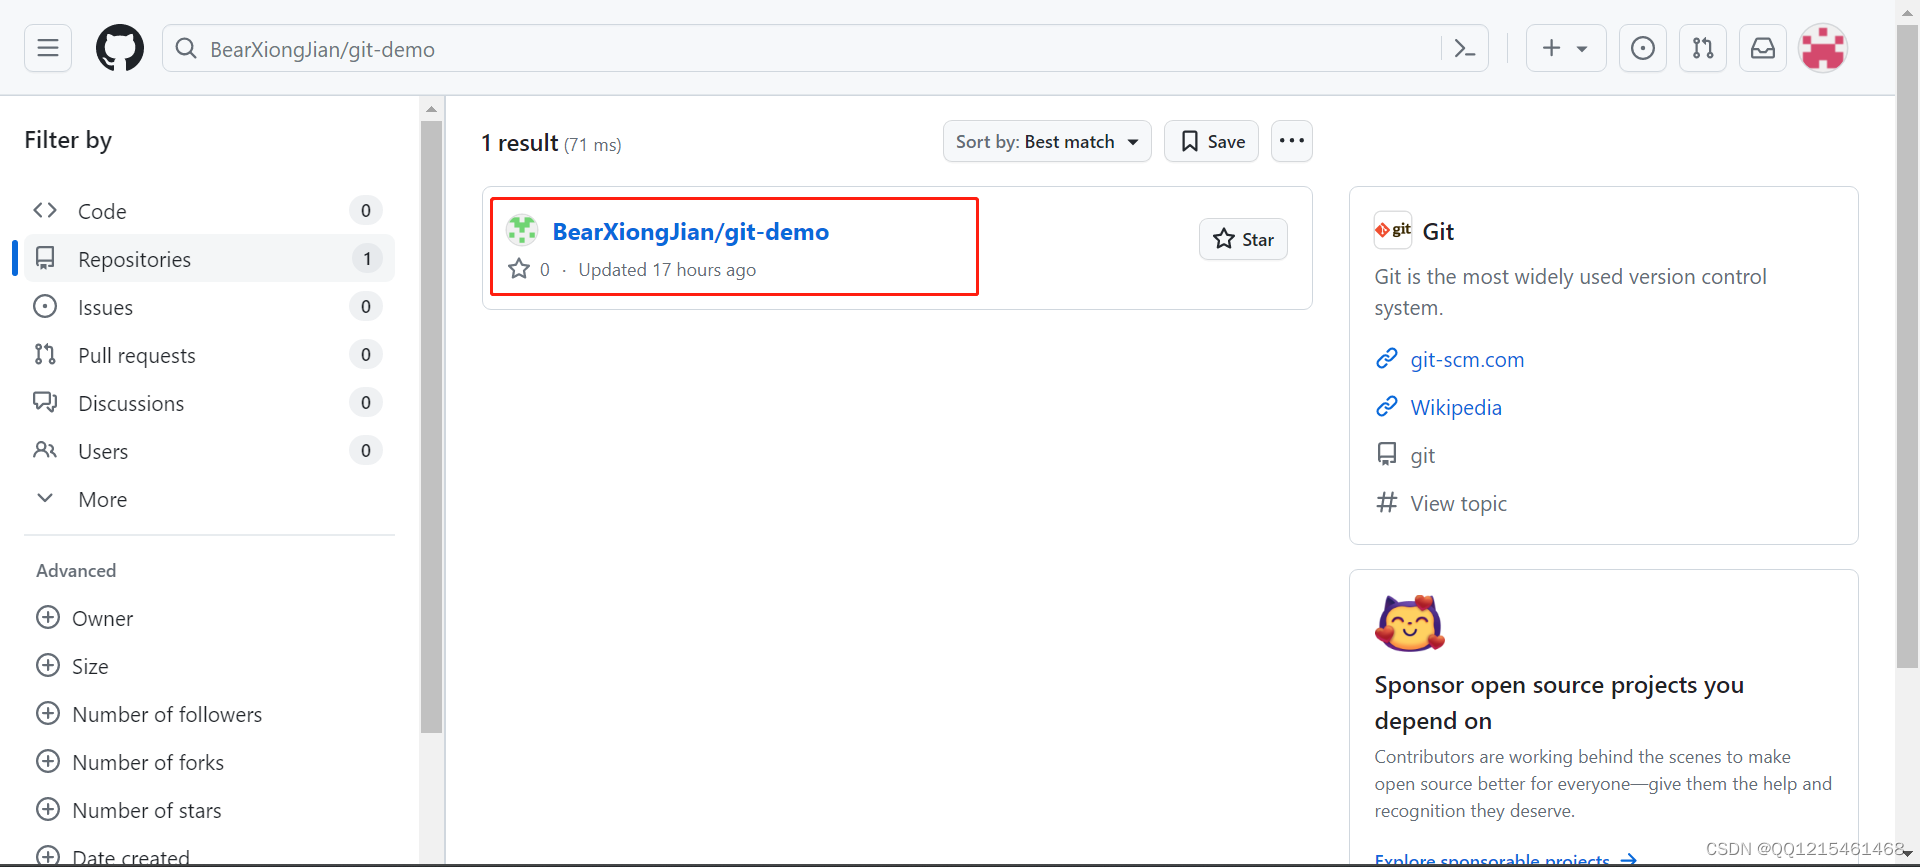Open the Sort by Best match dropdown
1920x867 pixels.
tap(1047, 141)
